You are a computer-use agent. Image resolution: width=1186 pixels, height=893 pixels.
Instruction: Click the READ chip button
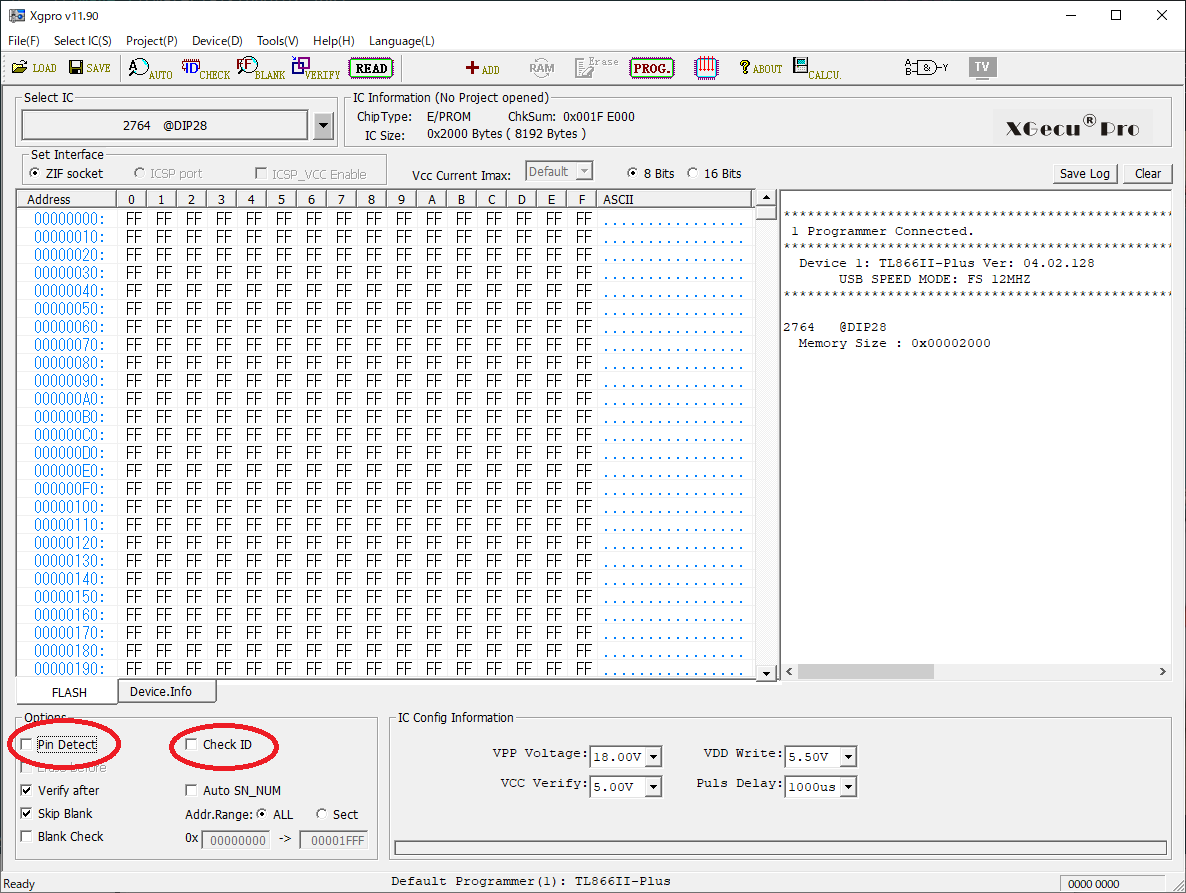tap(371, 68)
